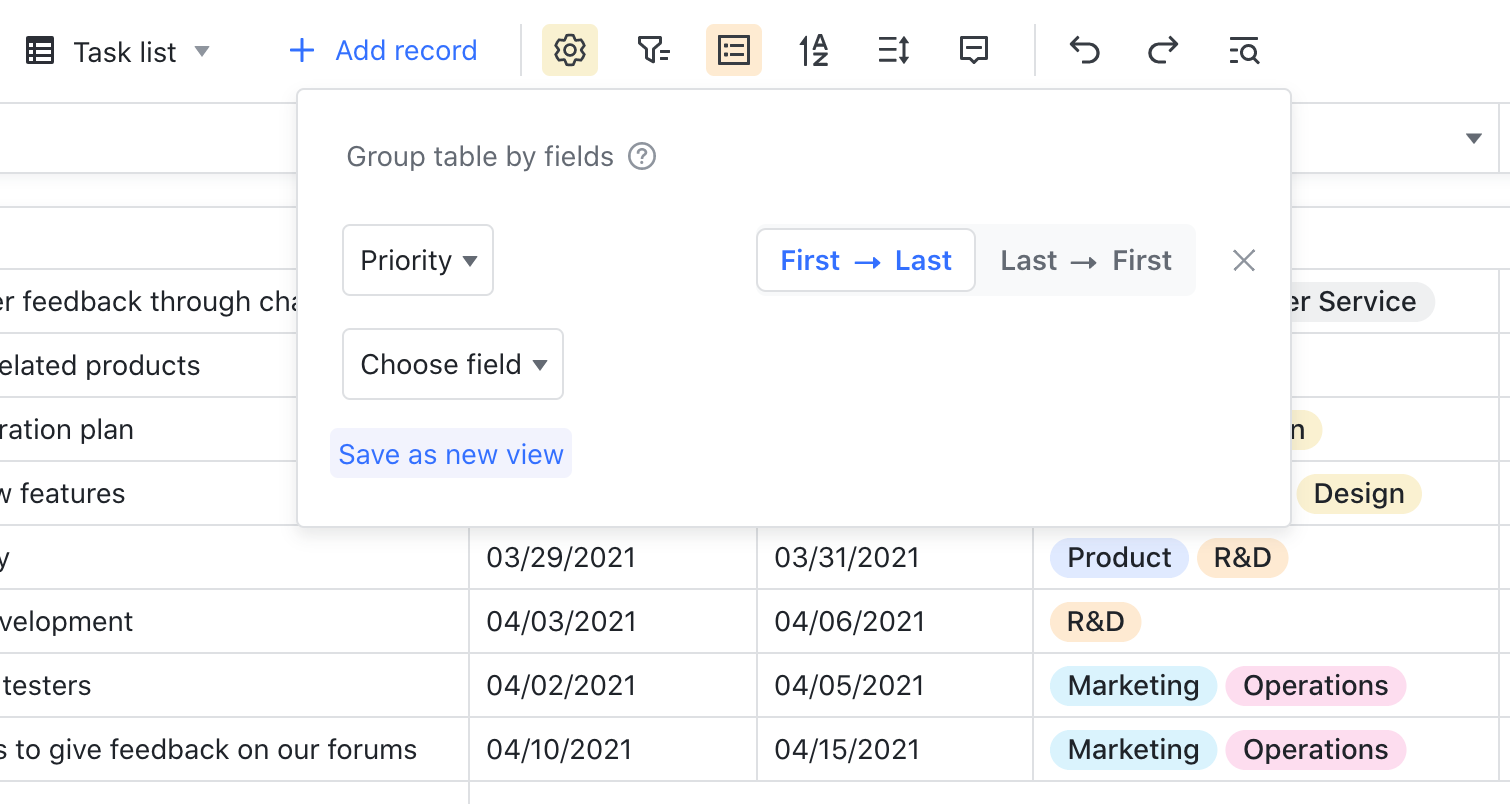This screenshot has height=804, width=1510.
Task: Click the 03/29/2021 date cell
Action: pos(613,557)
